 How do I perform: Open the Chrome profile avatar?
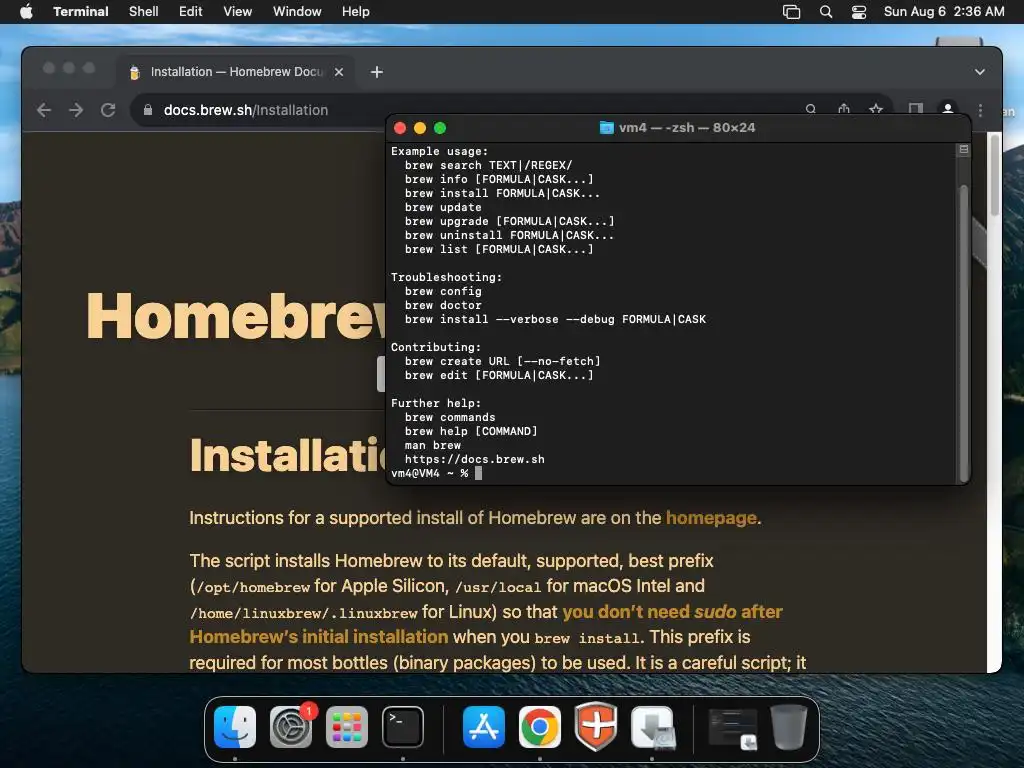tap(948, 109)
